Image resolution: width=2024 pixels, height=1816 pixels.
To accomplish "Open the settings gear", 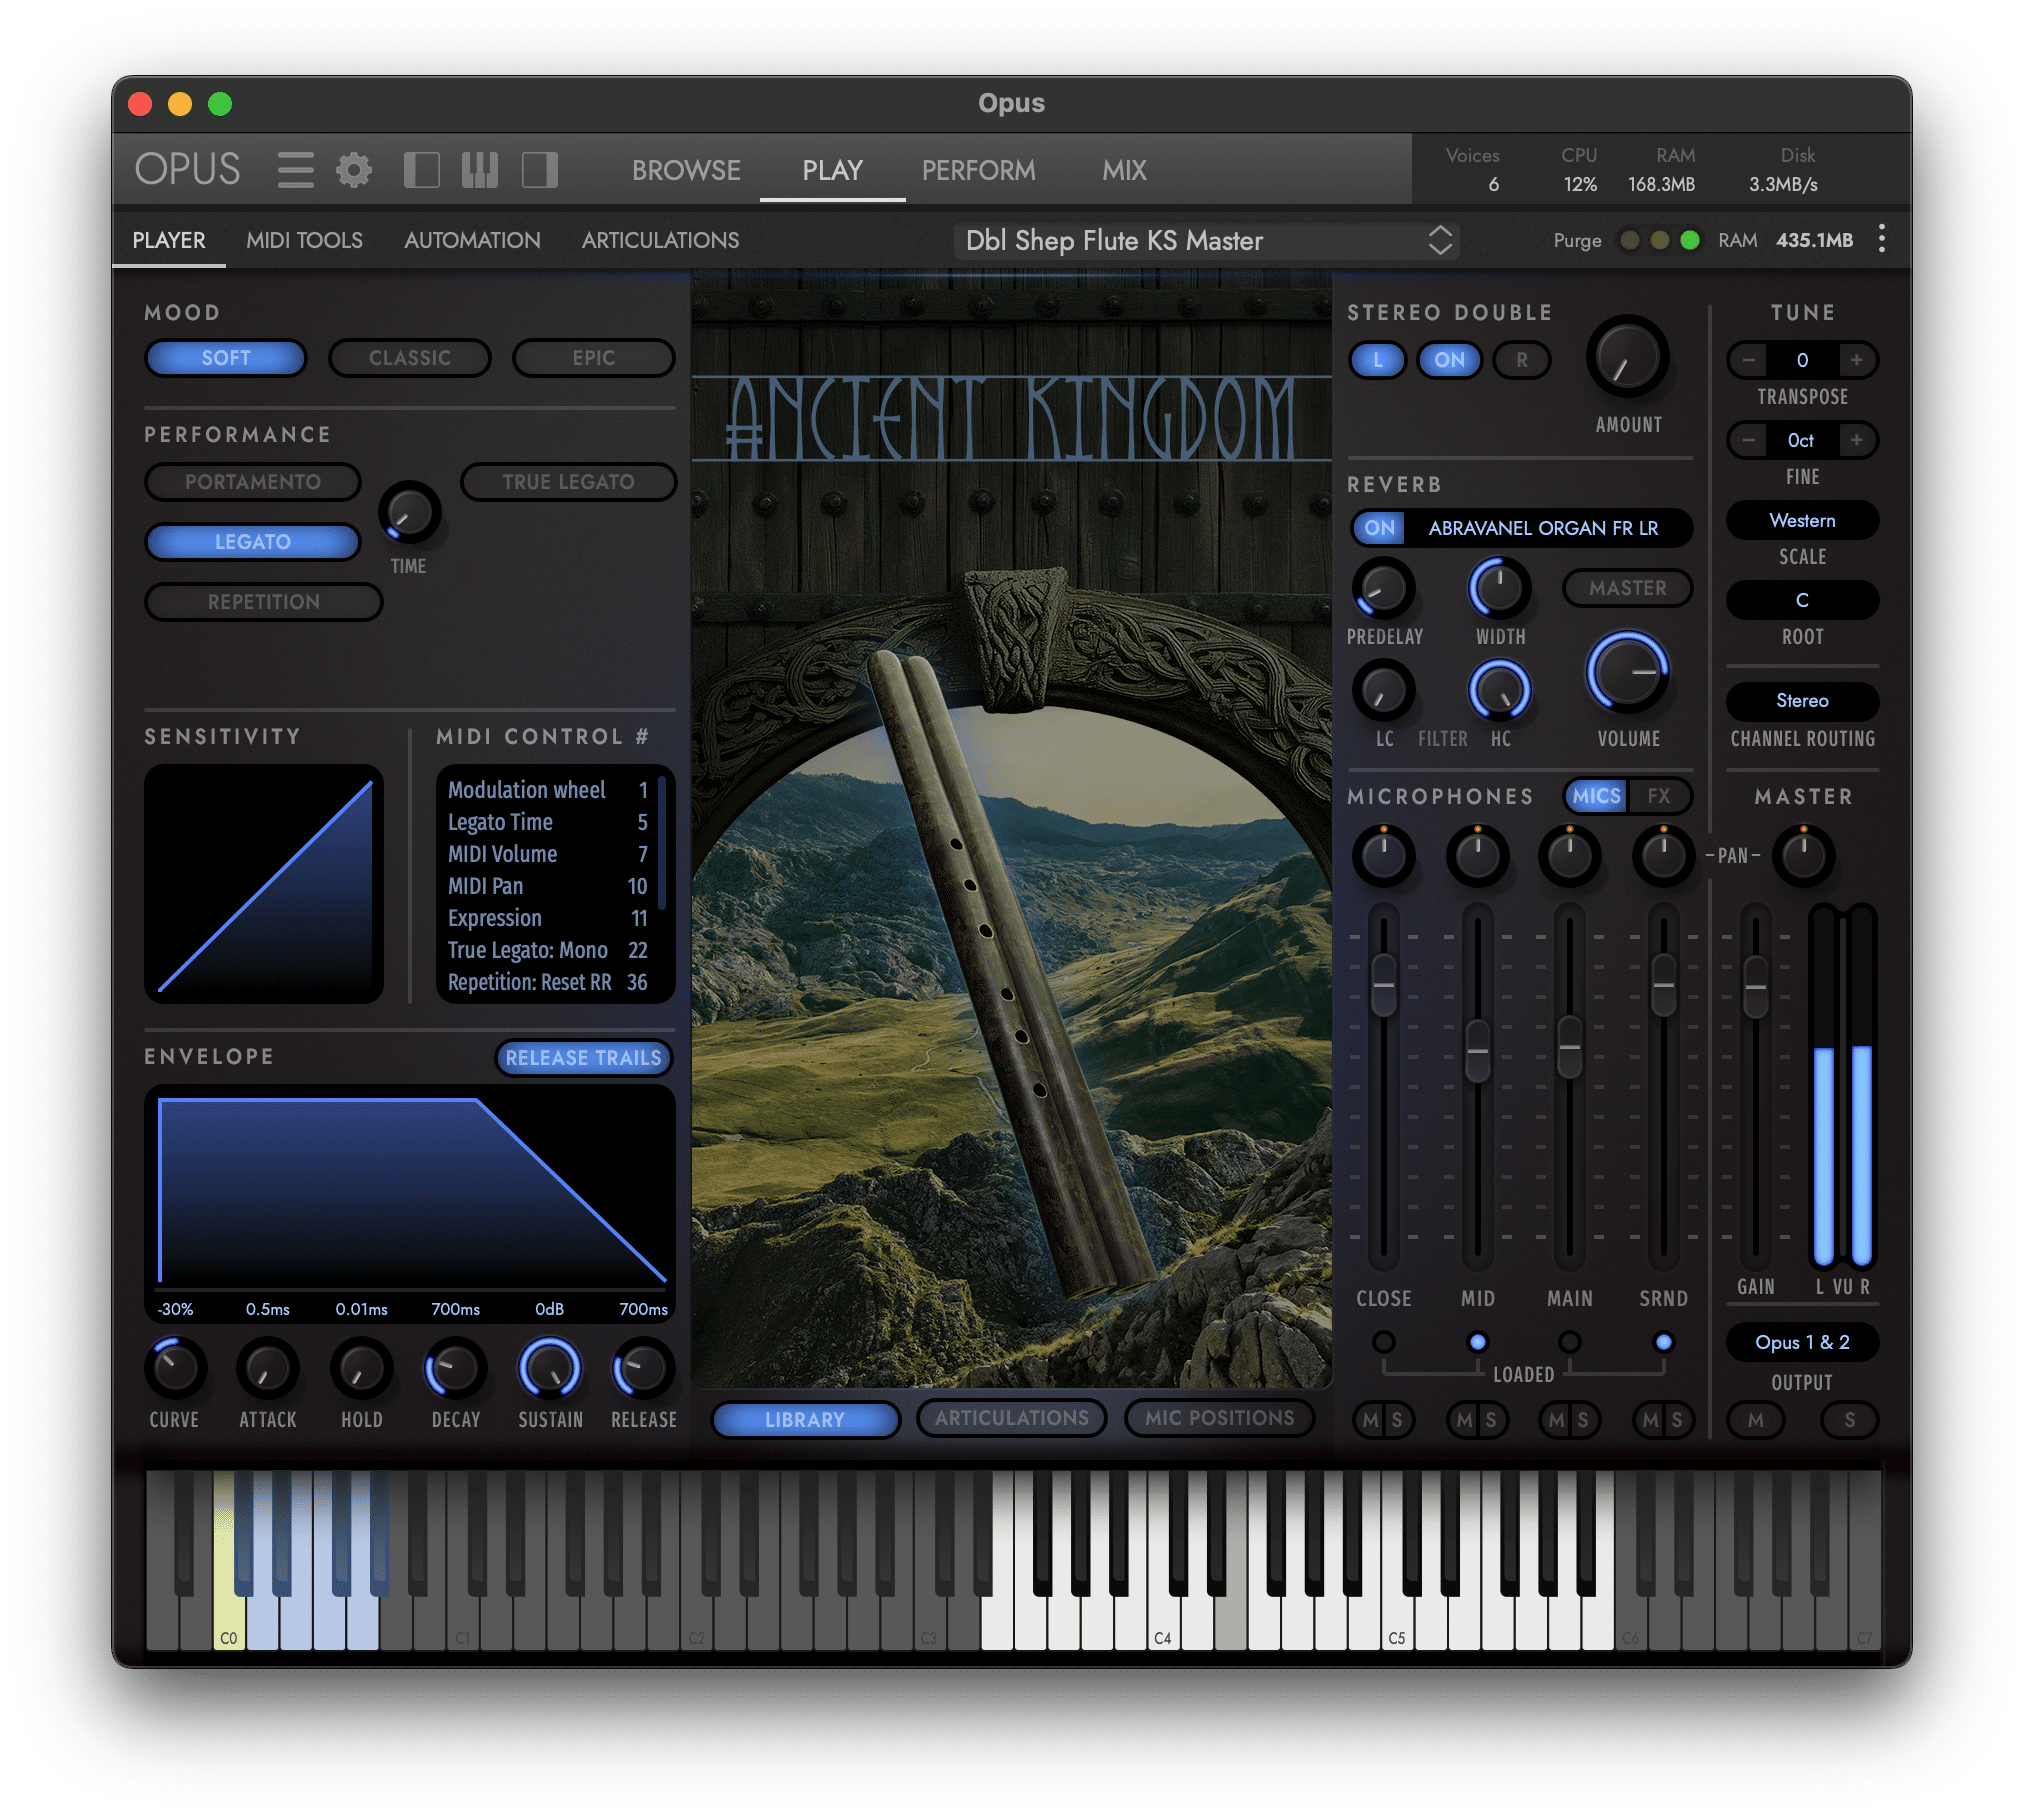I will point(353,170).
